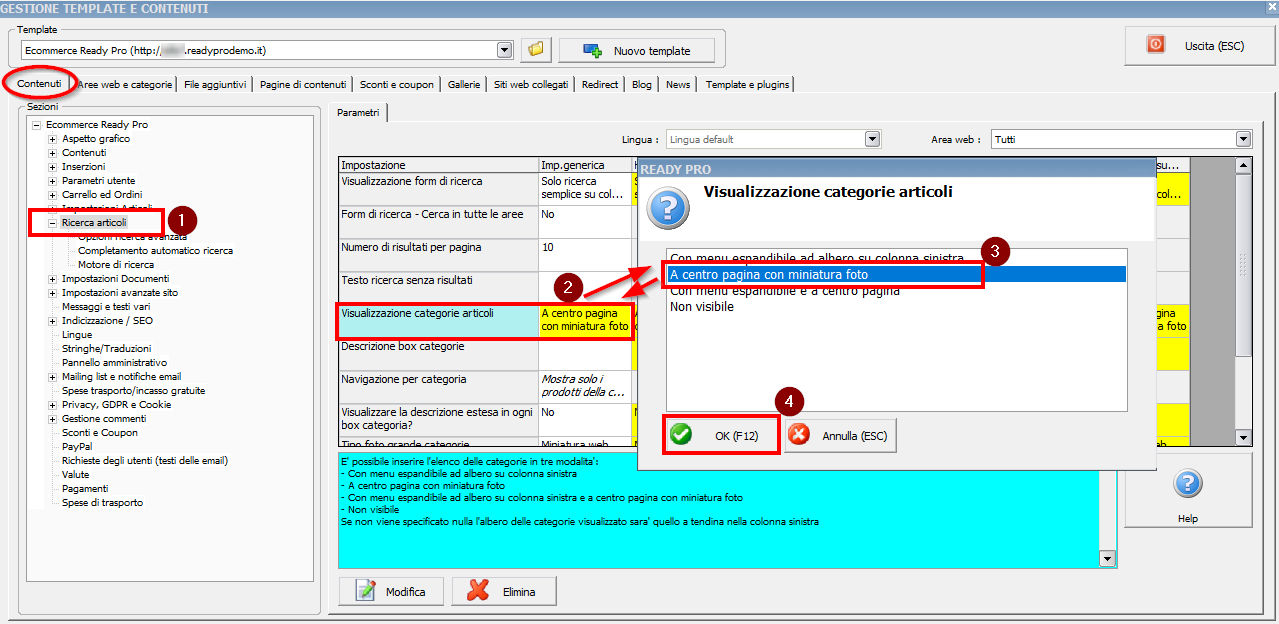Image resolution: width=1279 pixels, height=624 pixels.
Task: Select Pagamenti in the Sezioni tree
Action: tap(85, 489)
